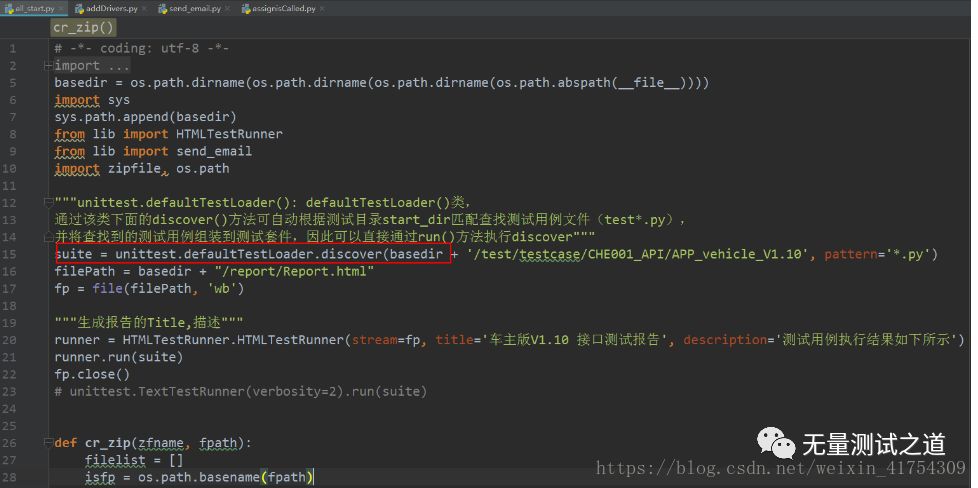Close the send_email.py tab
The height and width of the screenshot is (488, 978).
227,9
